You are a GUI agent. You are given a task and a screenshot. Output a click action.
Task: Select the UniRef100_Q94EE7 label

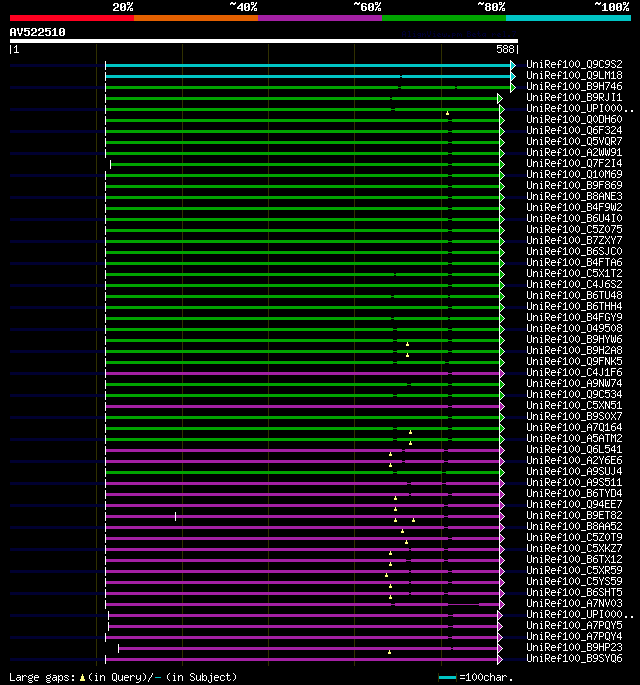pyautogui.click(x=574, y=505)
